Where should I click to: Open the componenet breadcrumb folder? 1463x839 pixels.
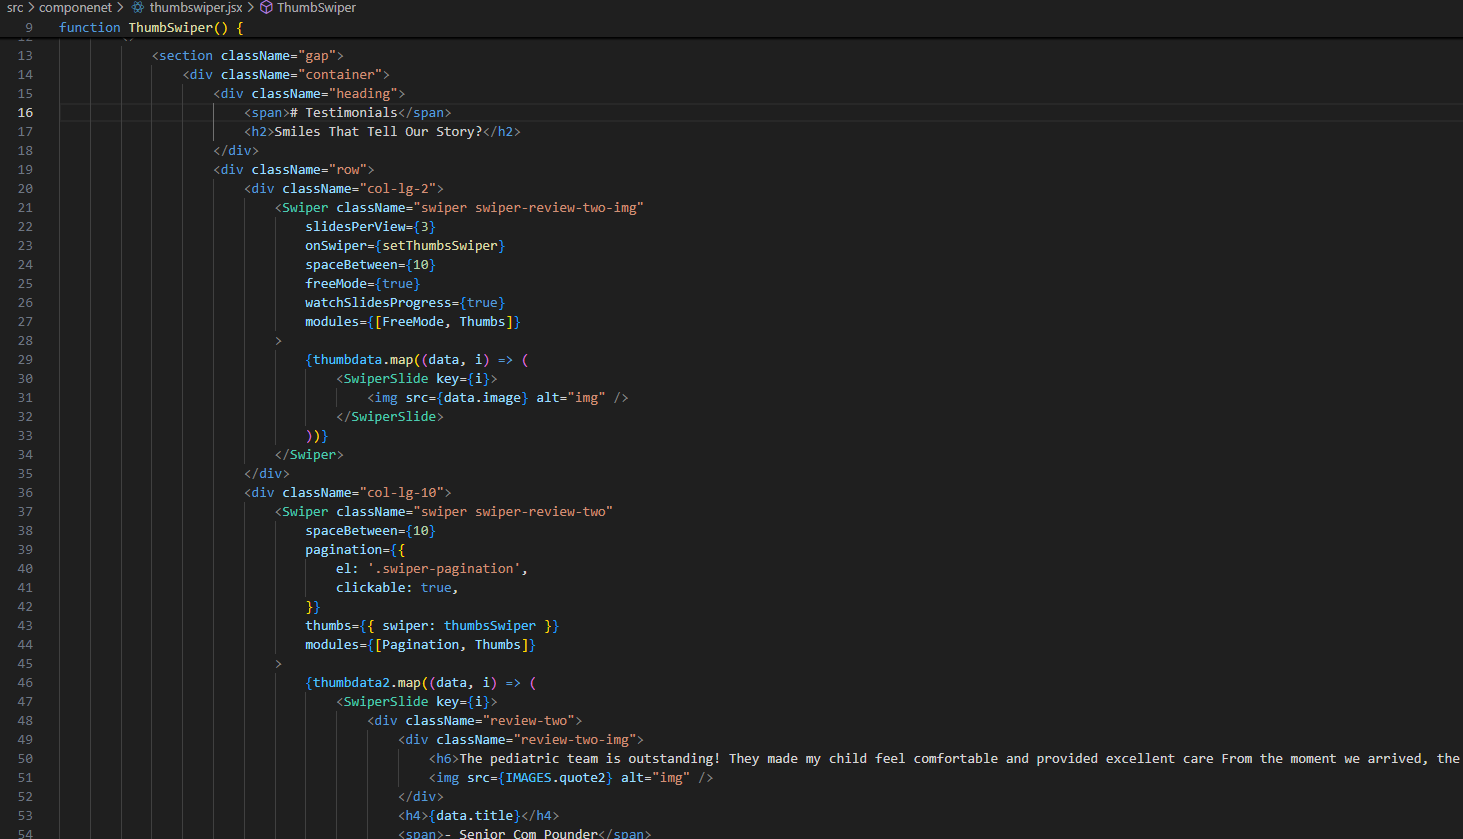75,7
